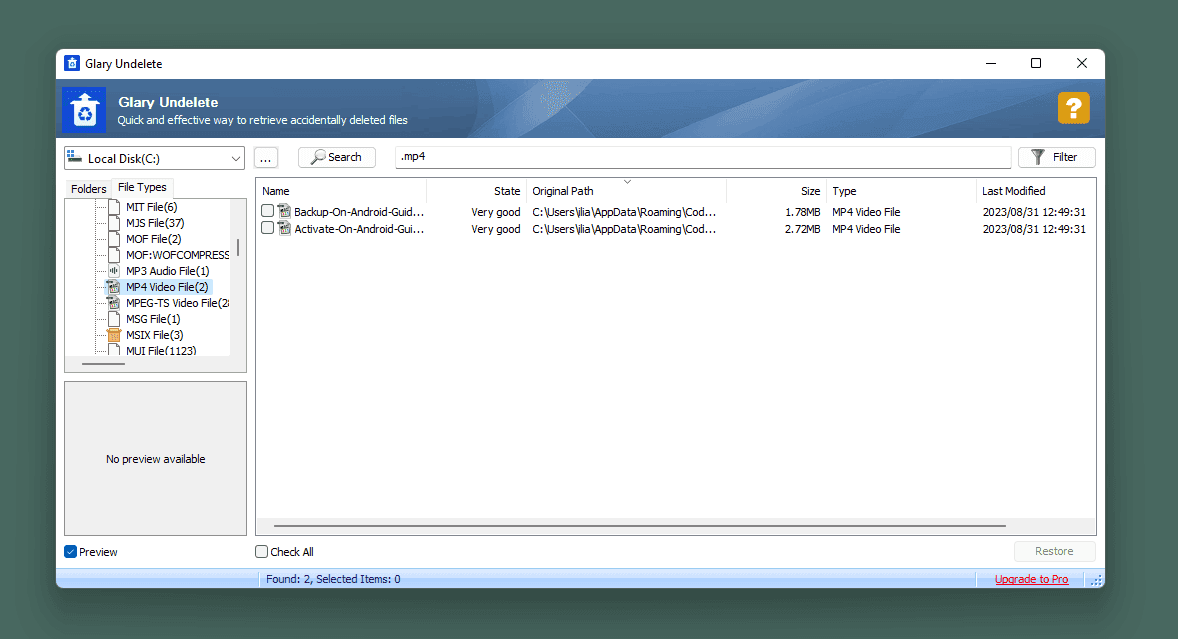1178x639 pixels.
Task: Click the Activate file's original path cell
Action: click(624, 229)
